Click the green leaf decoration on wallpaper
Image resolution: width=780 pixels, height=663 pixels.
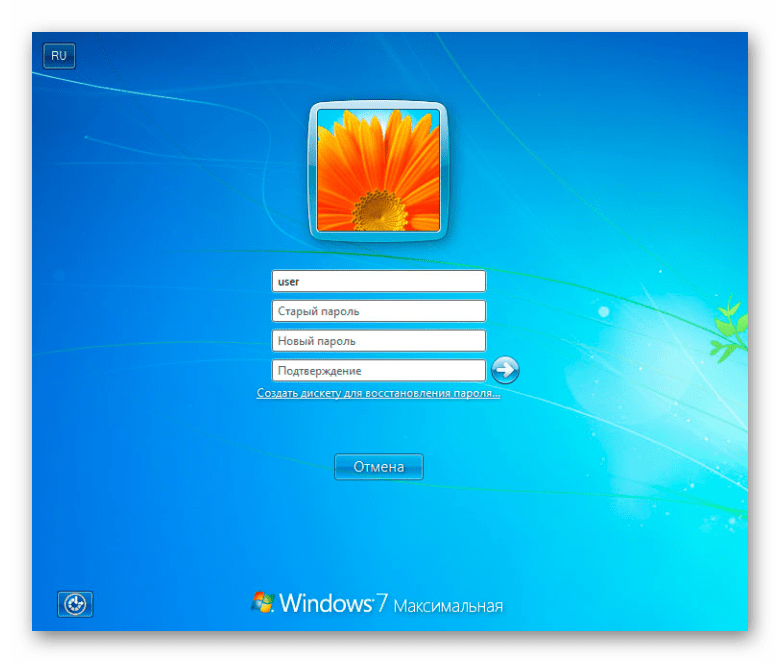727,326
